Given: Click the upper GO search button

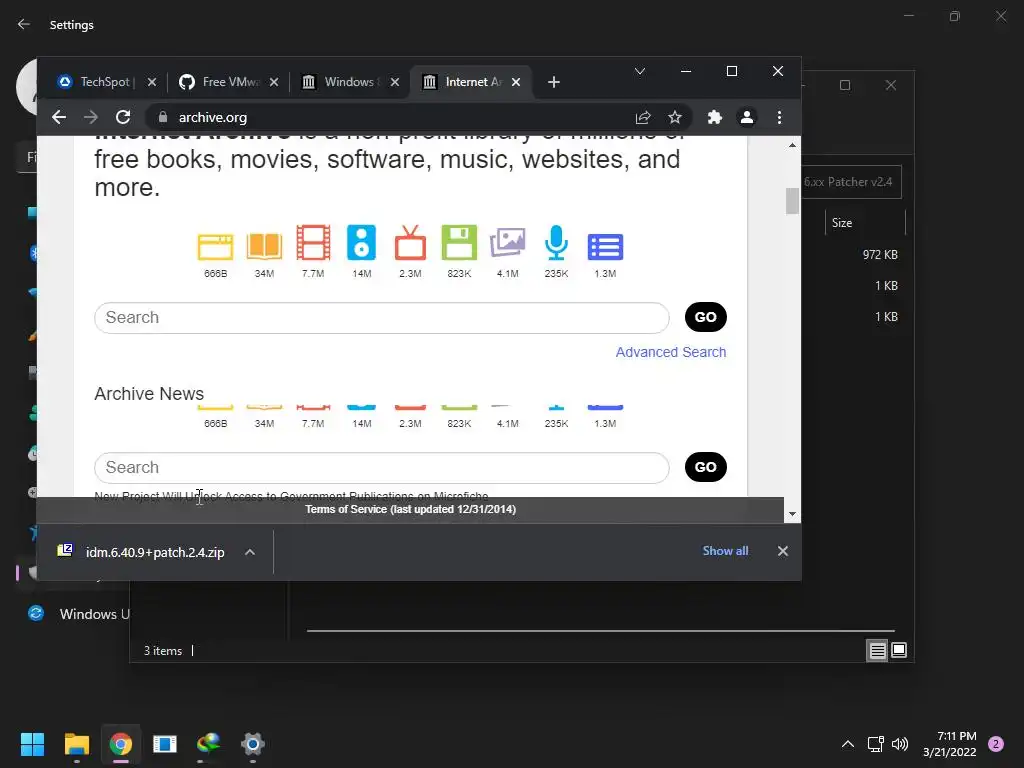Looking at the screenshot, I should click(x=705, y=317).
